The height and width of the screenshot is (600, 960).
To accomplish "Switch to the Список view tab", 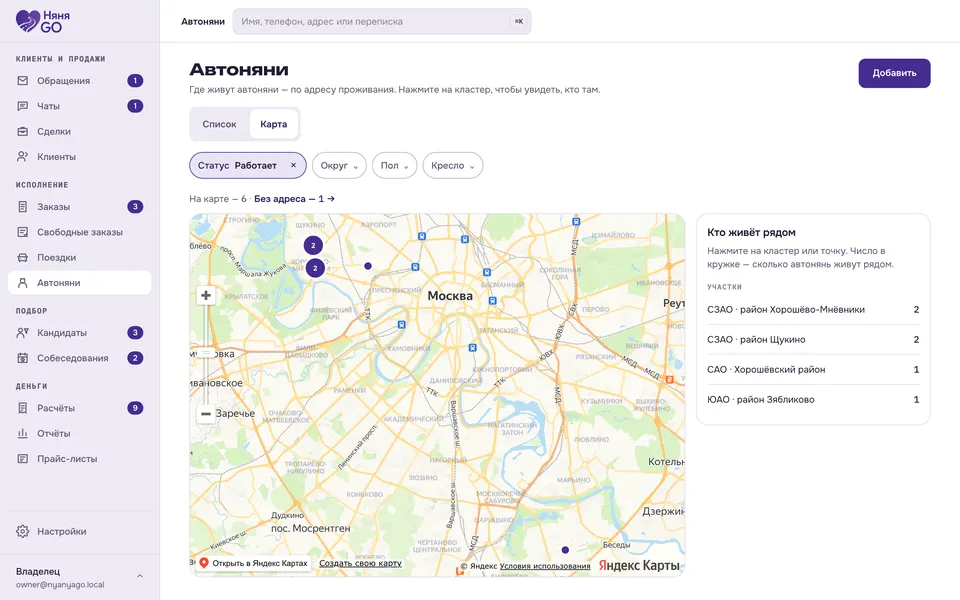I will click(x=219, y=124).
